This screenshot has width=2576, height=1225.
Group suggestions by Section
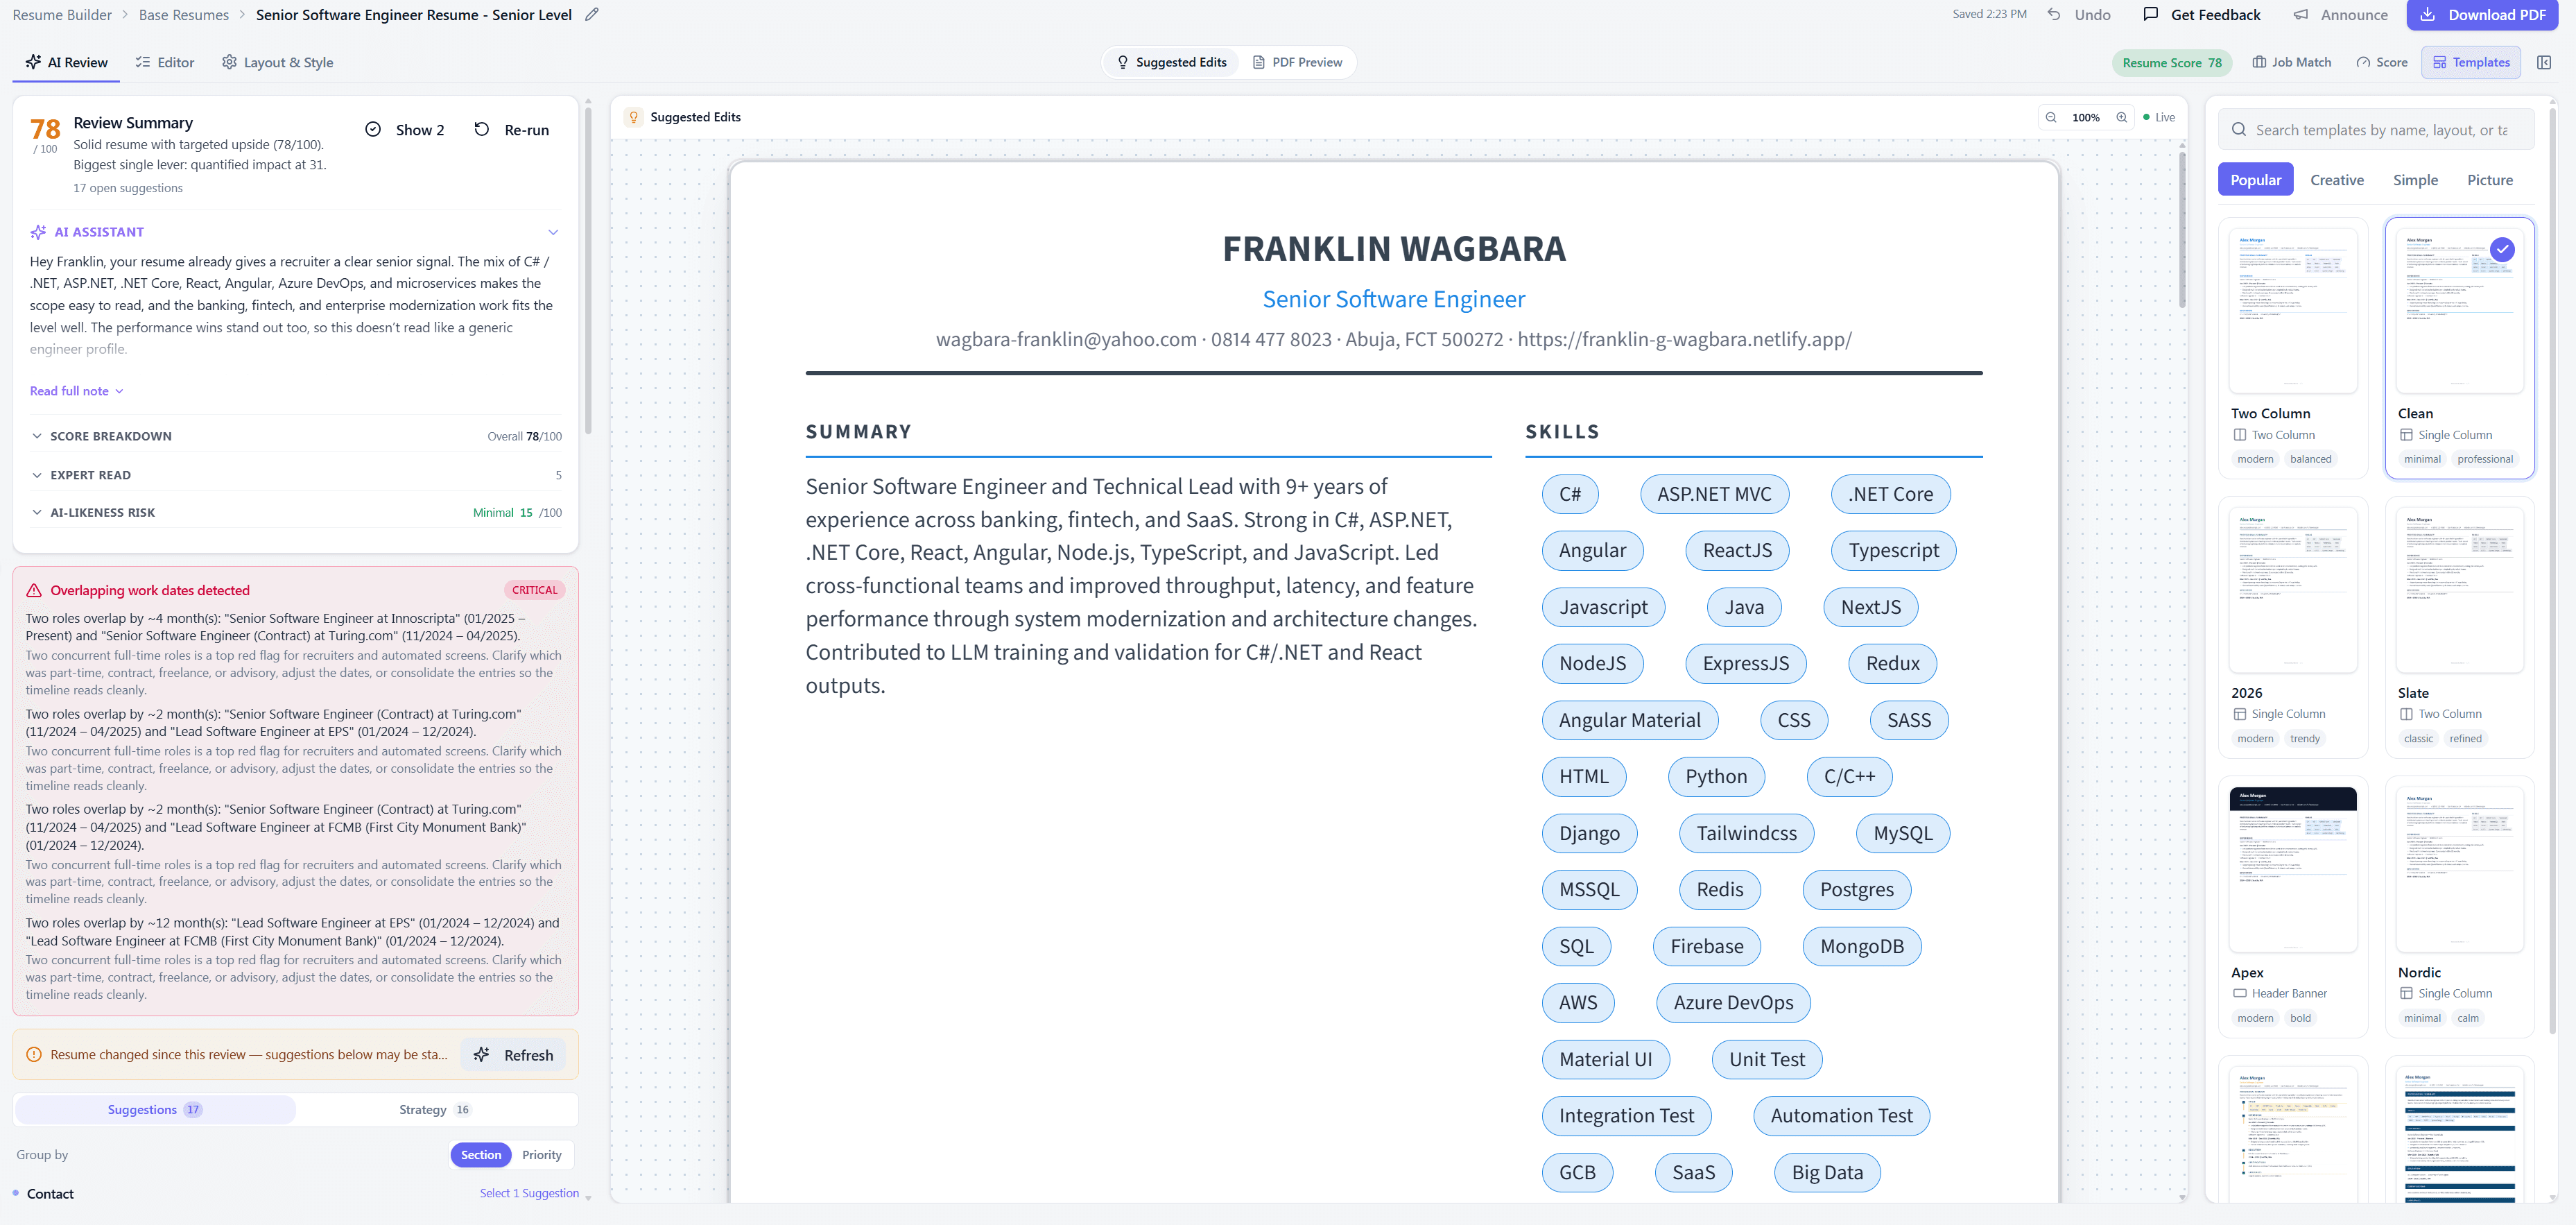pos(481,1155)
